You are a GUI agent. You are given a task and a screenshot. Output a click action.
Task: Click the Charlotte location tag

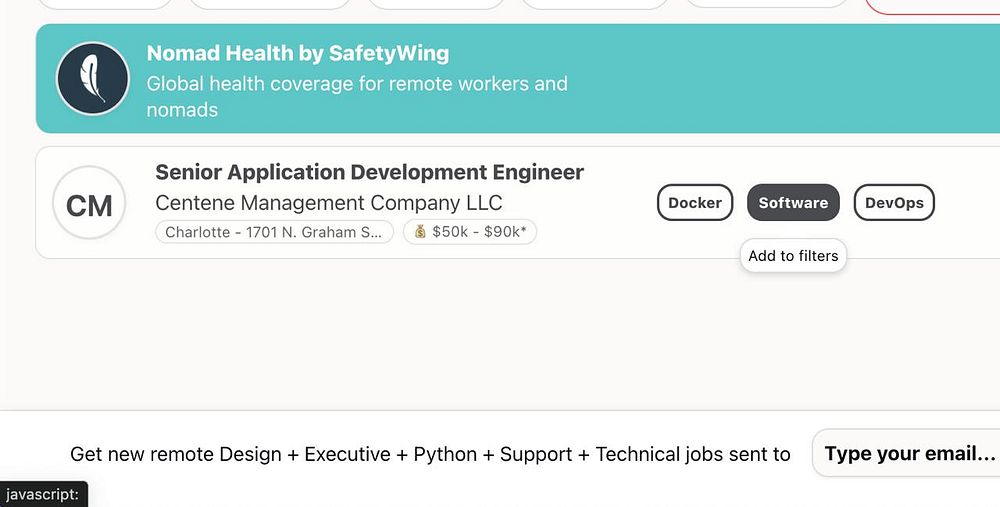[273, 232]
